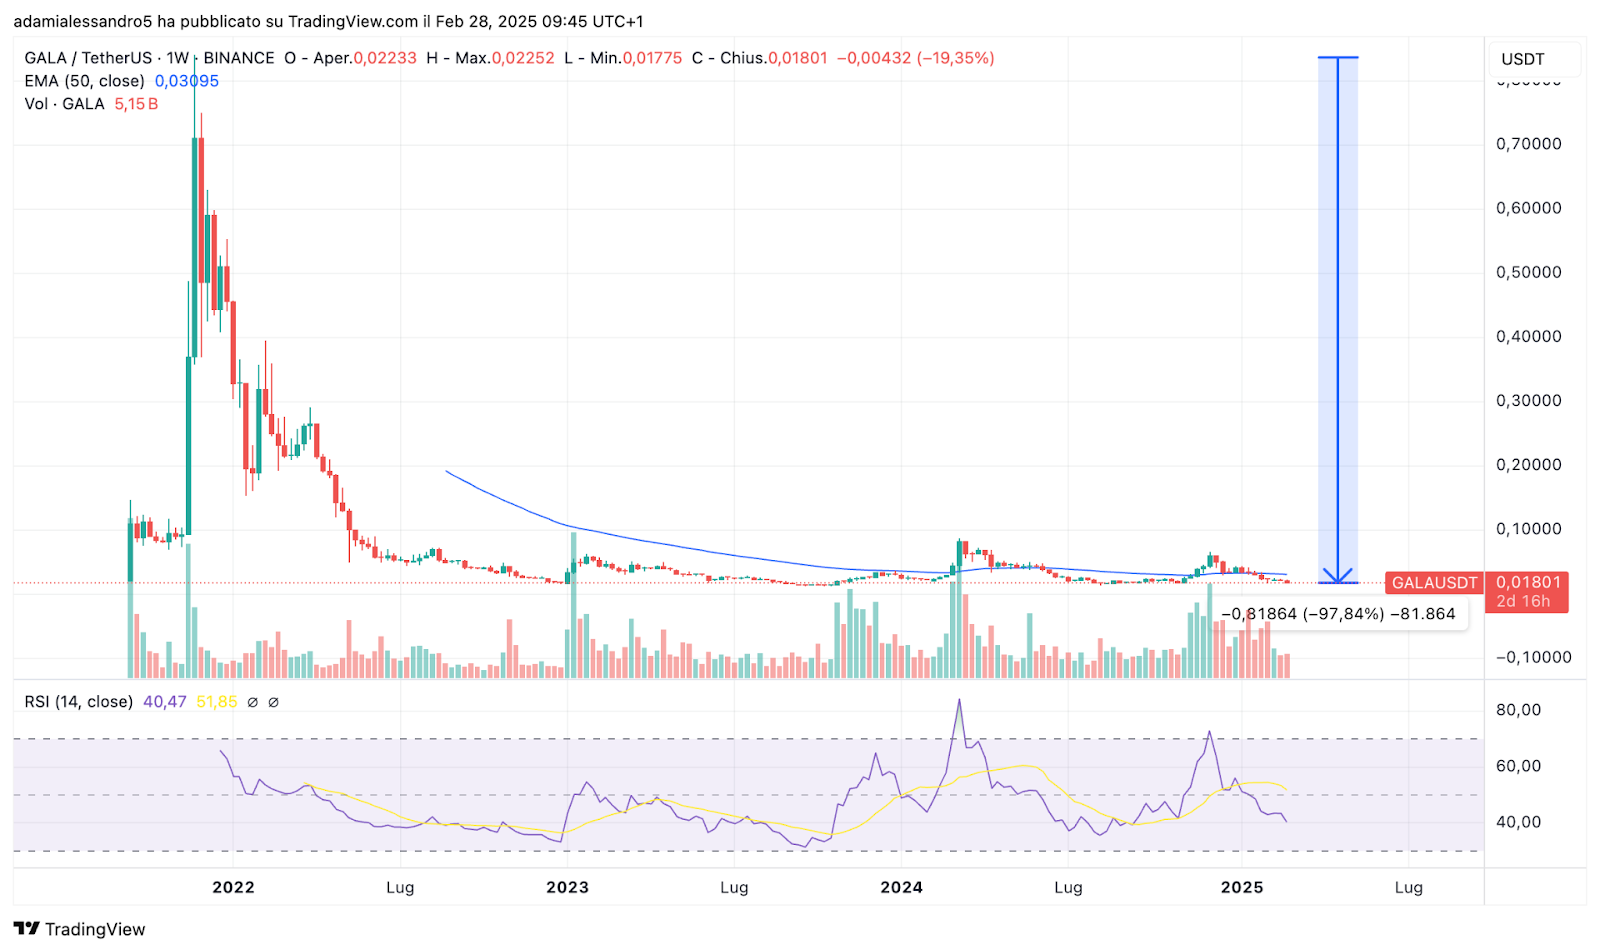Click the open price 0,02233

[x=385, y=58]
